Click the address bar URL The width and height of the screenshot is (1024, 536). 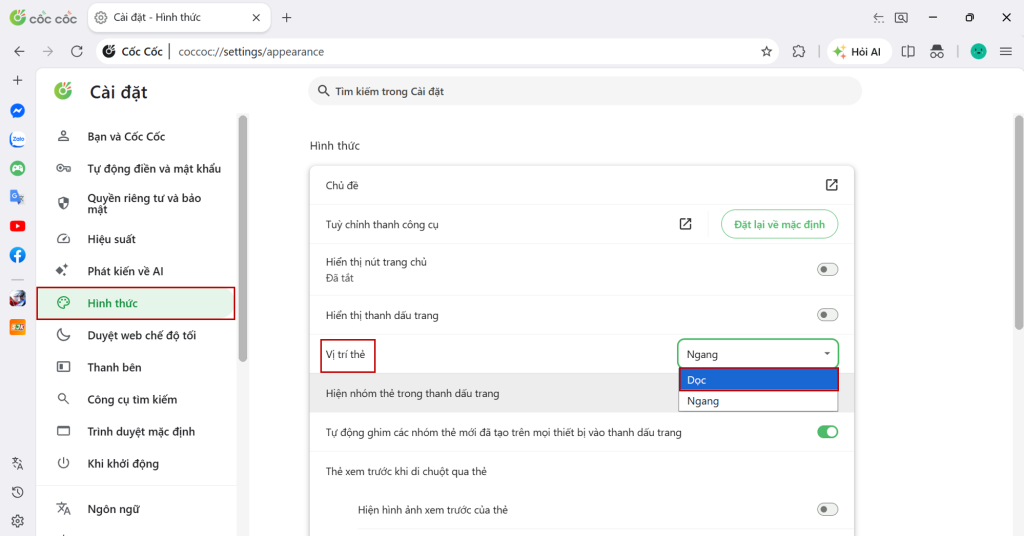pos(251,52)
